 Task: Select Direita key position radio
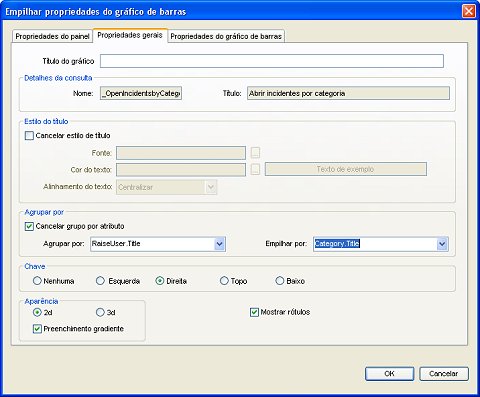(x=160, y=281)
